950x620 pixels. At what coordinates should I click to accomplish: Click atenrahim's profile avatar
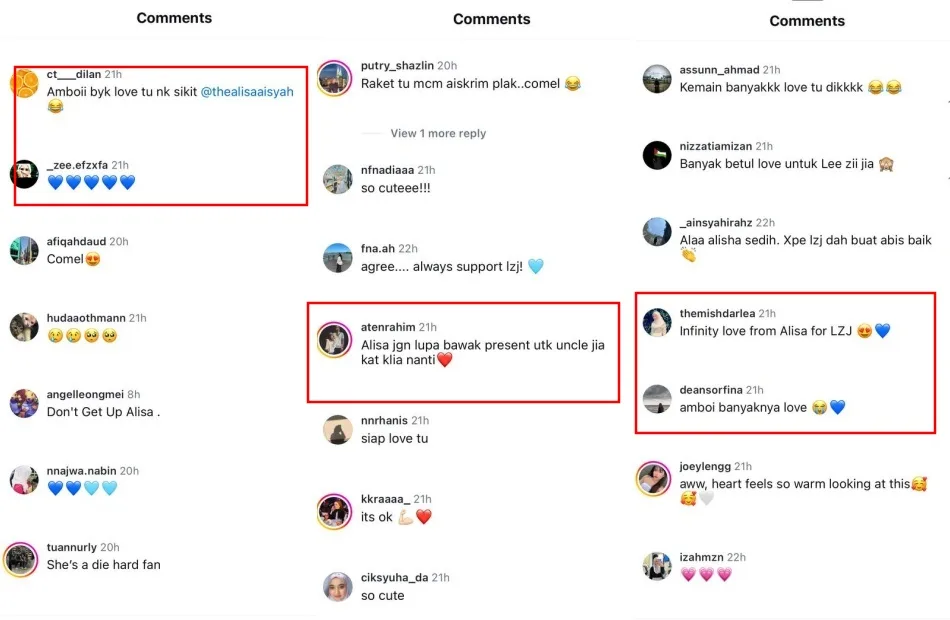pos(333,340)
